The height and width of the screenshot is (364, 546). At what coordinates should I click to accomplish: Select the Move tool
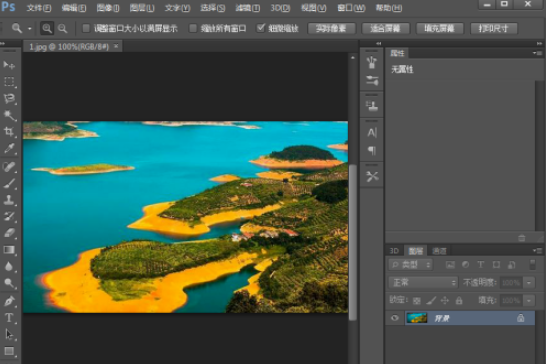(x=9, y=65)
